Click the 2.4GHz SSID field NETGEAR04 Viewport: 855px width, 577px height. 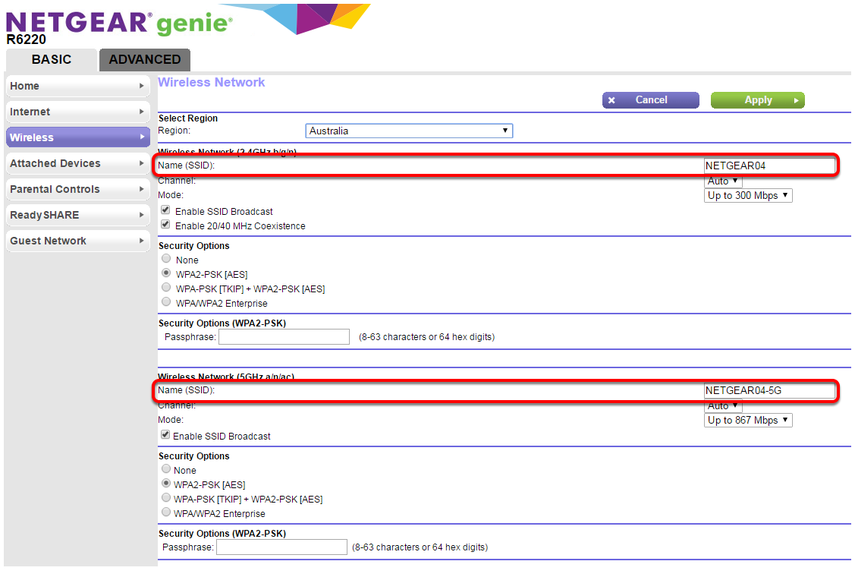pos(769,165)
